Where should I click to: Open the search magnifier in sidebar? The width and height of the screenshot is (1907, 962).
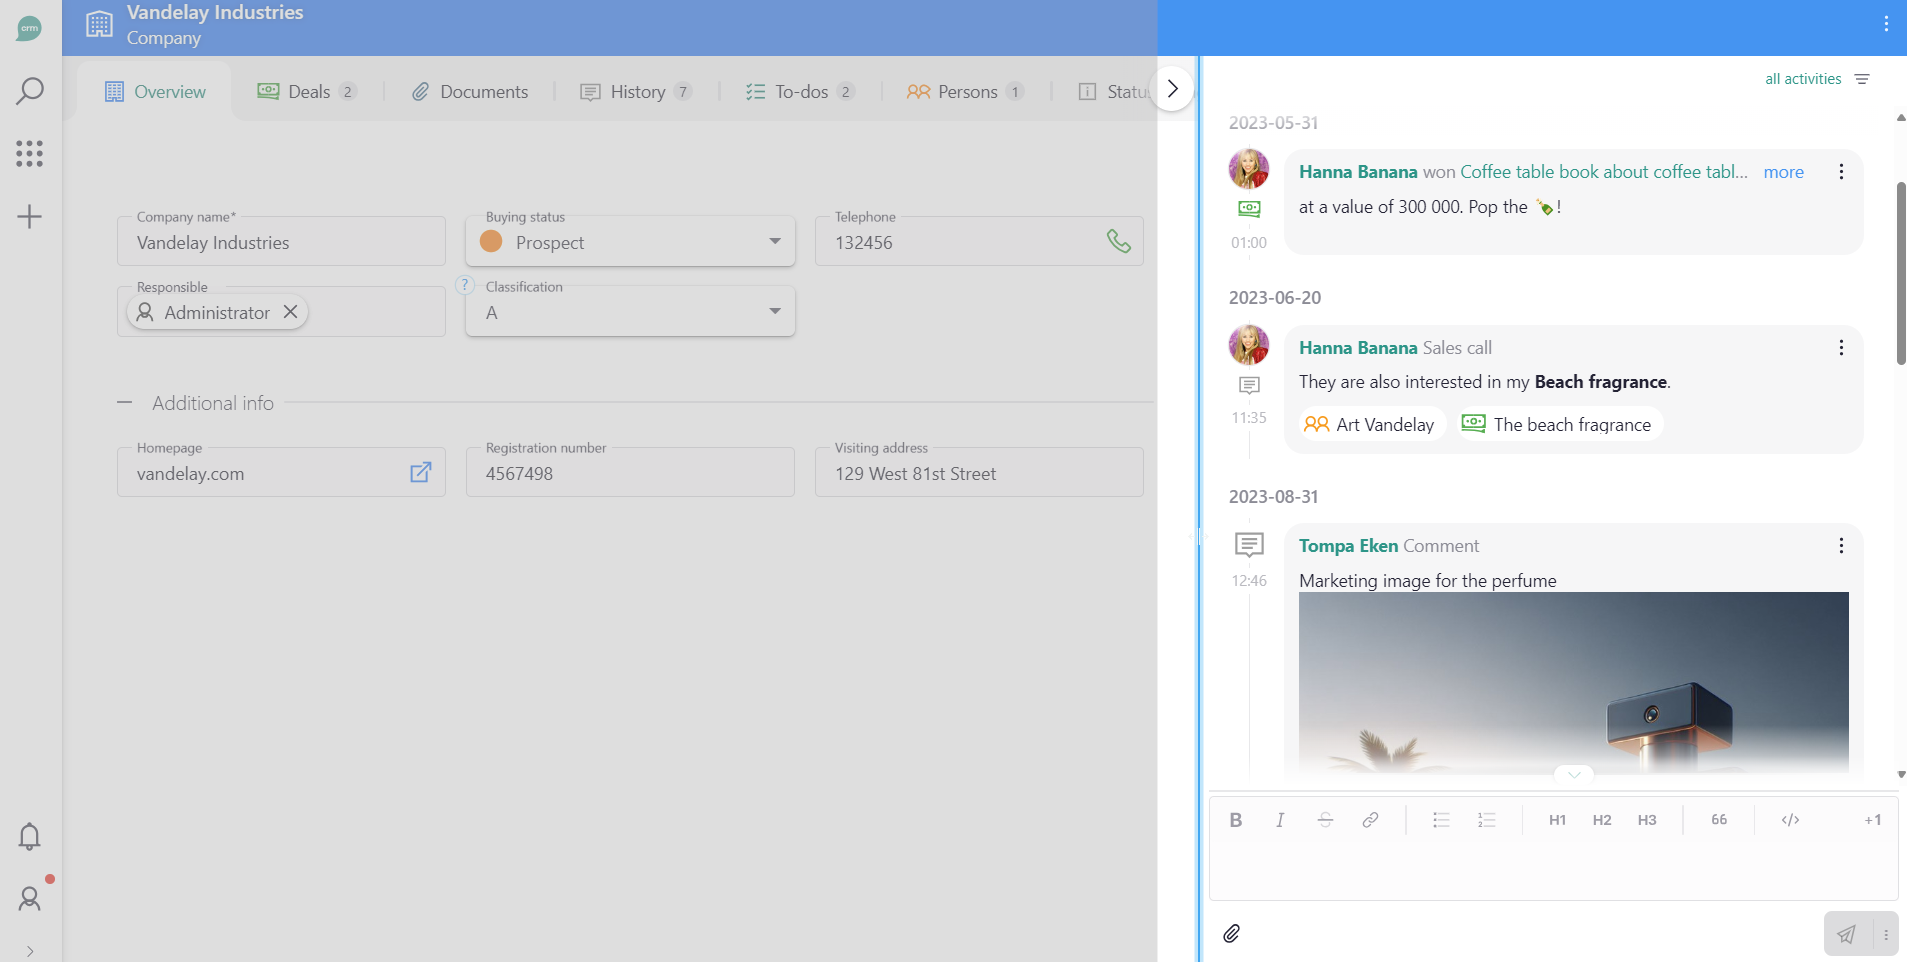[x=30, y=91]
